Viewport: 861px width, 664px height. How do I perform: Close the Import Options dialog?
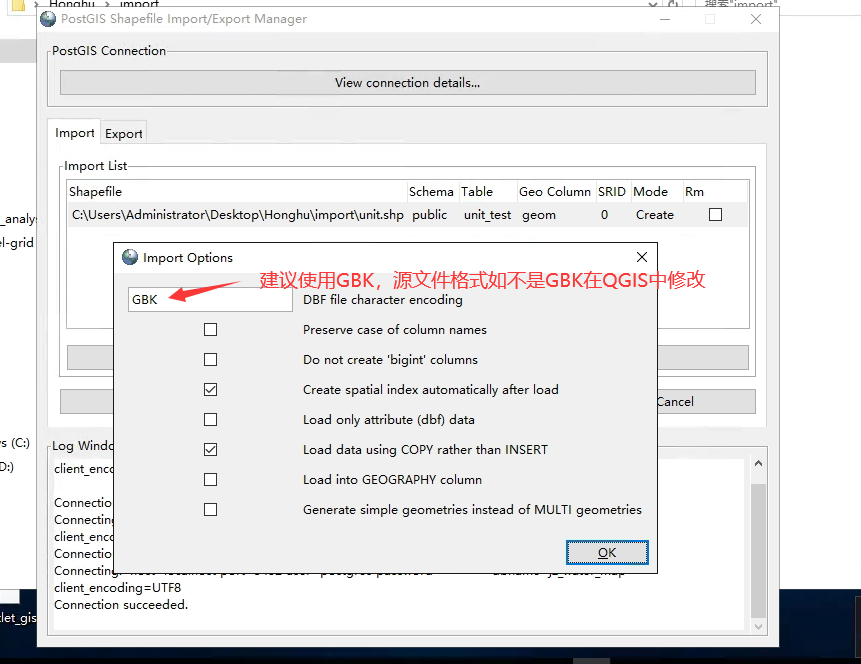coord(641,257)
